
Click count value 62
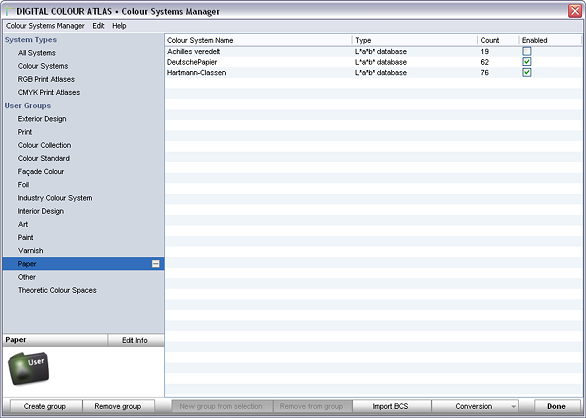click(485, 62)
